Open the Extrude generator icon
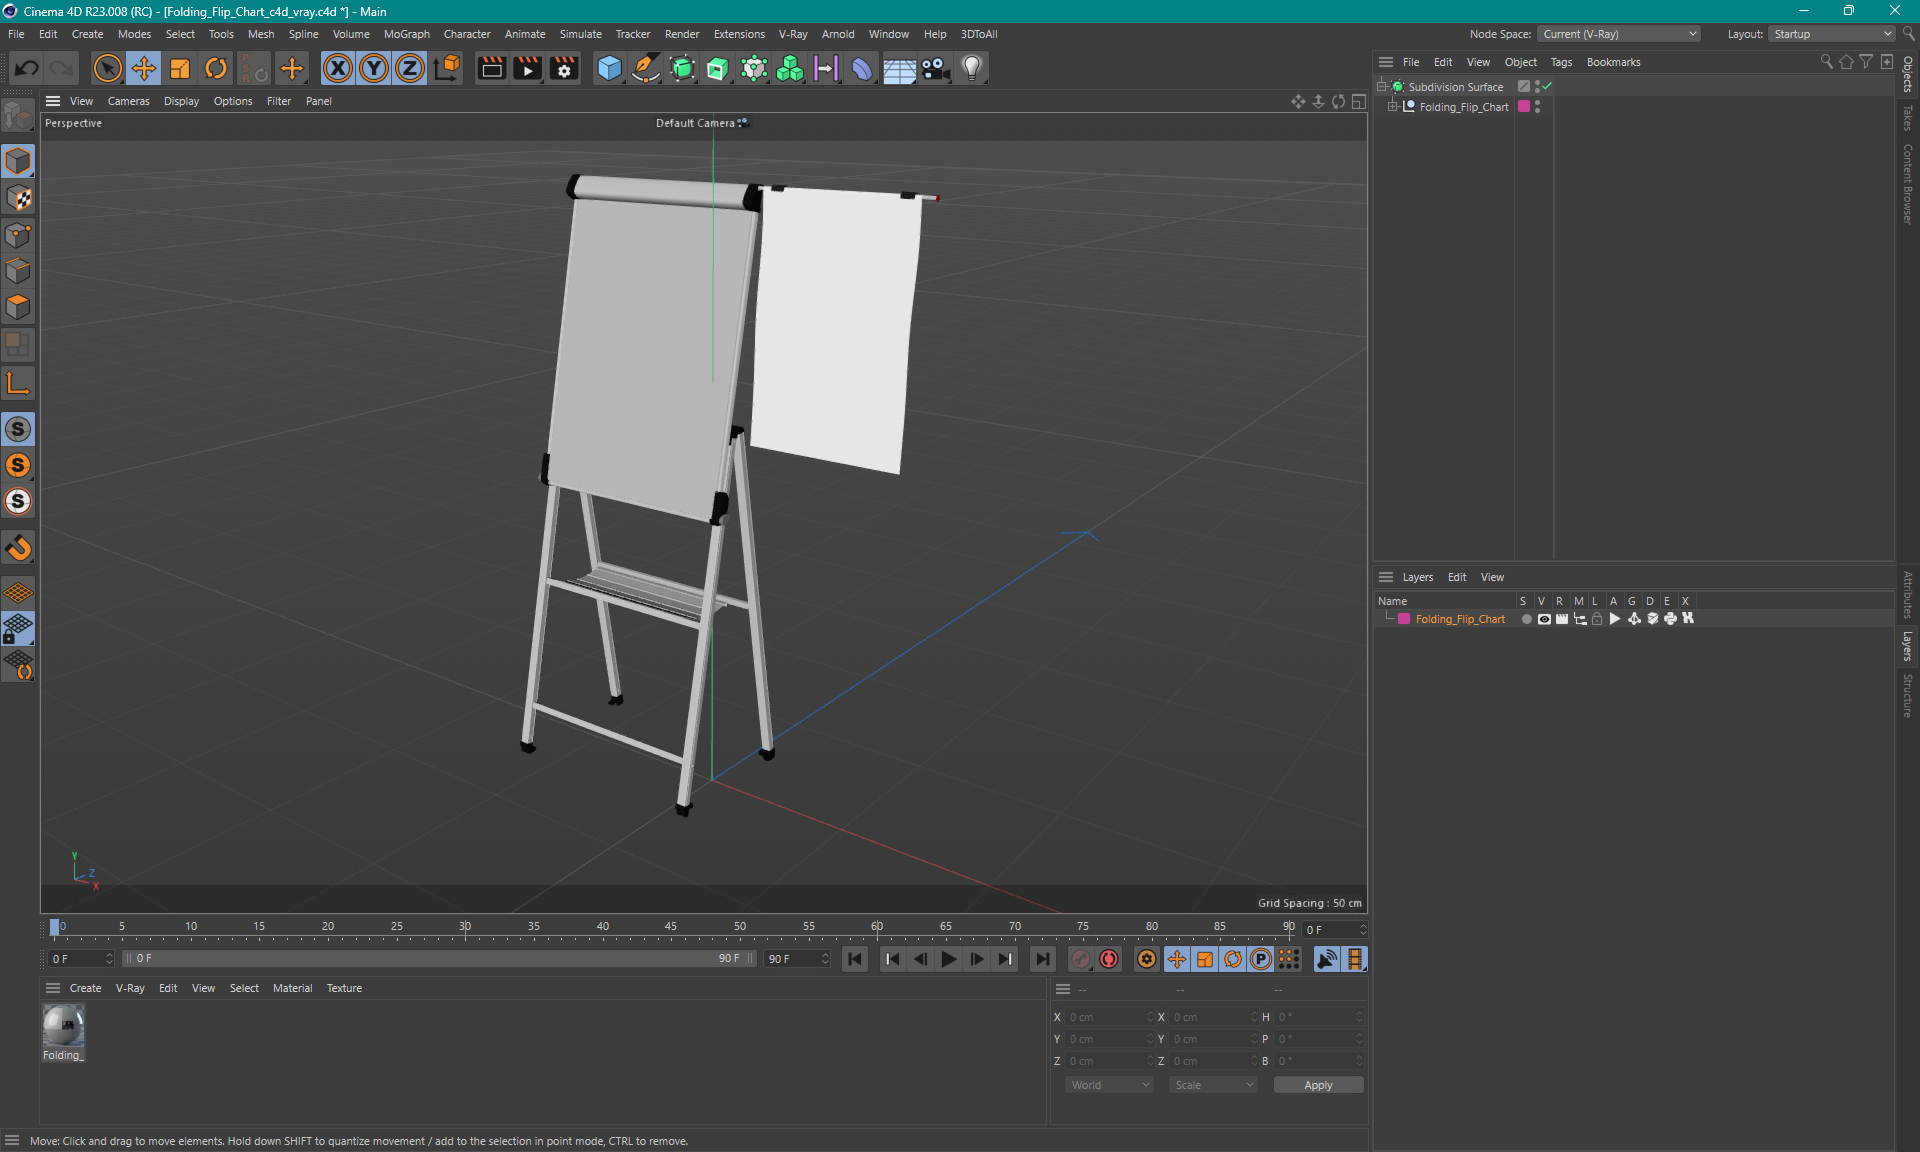The height and width of the screenshot is (1152, 1920). [718, 68]
